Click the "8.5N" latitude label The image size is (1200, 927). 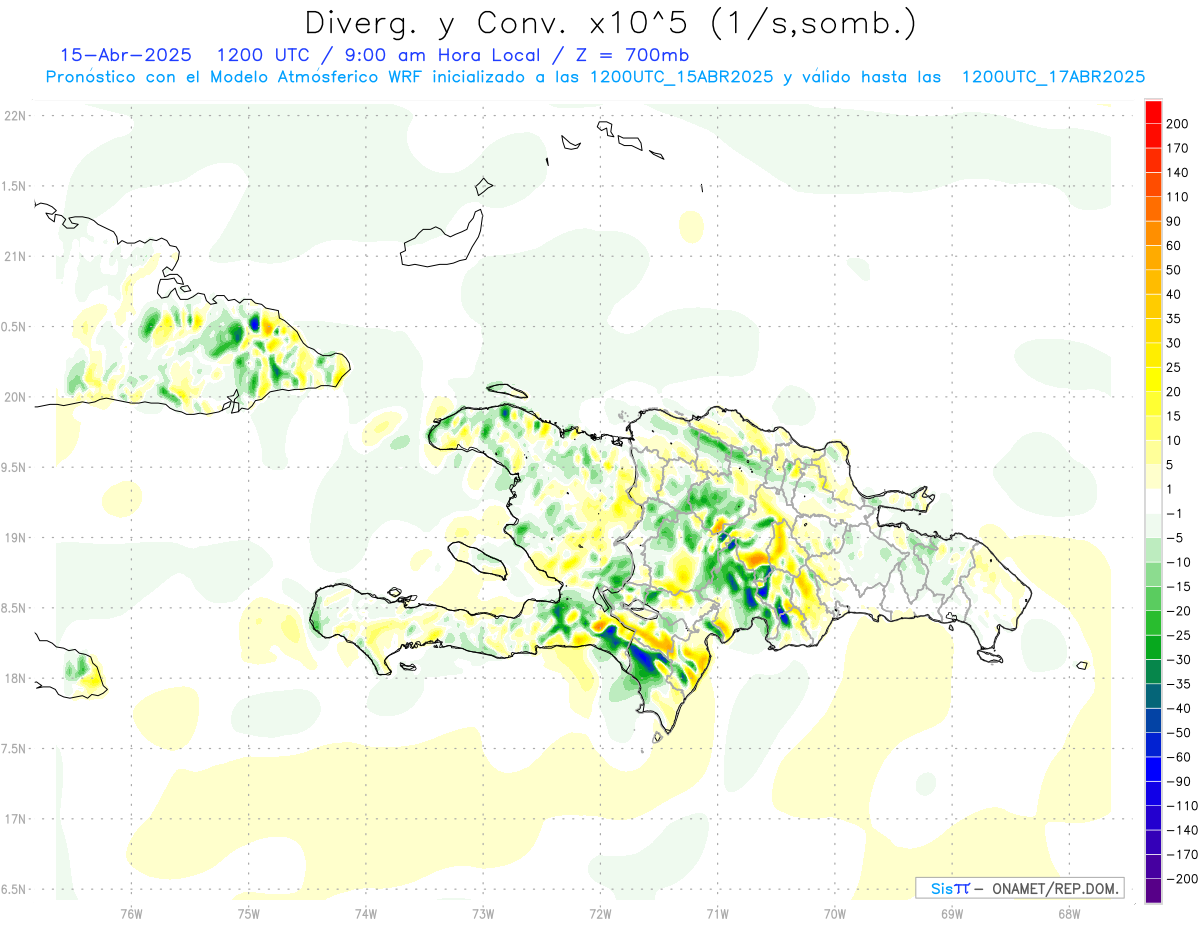pyautogui.click(x=15, y=608)
